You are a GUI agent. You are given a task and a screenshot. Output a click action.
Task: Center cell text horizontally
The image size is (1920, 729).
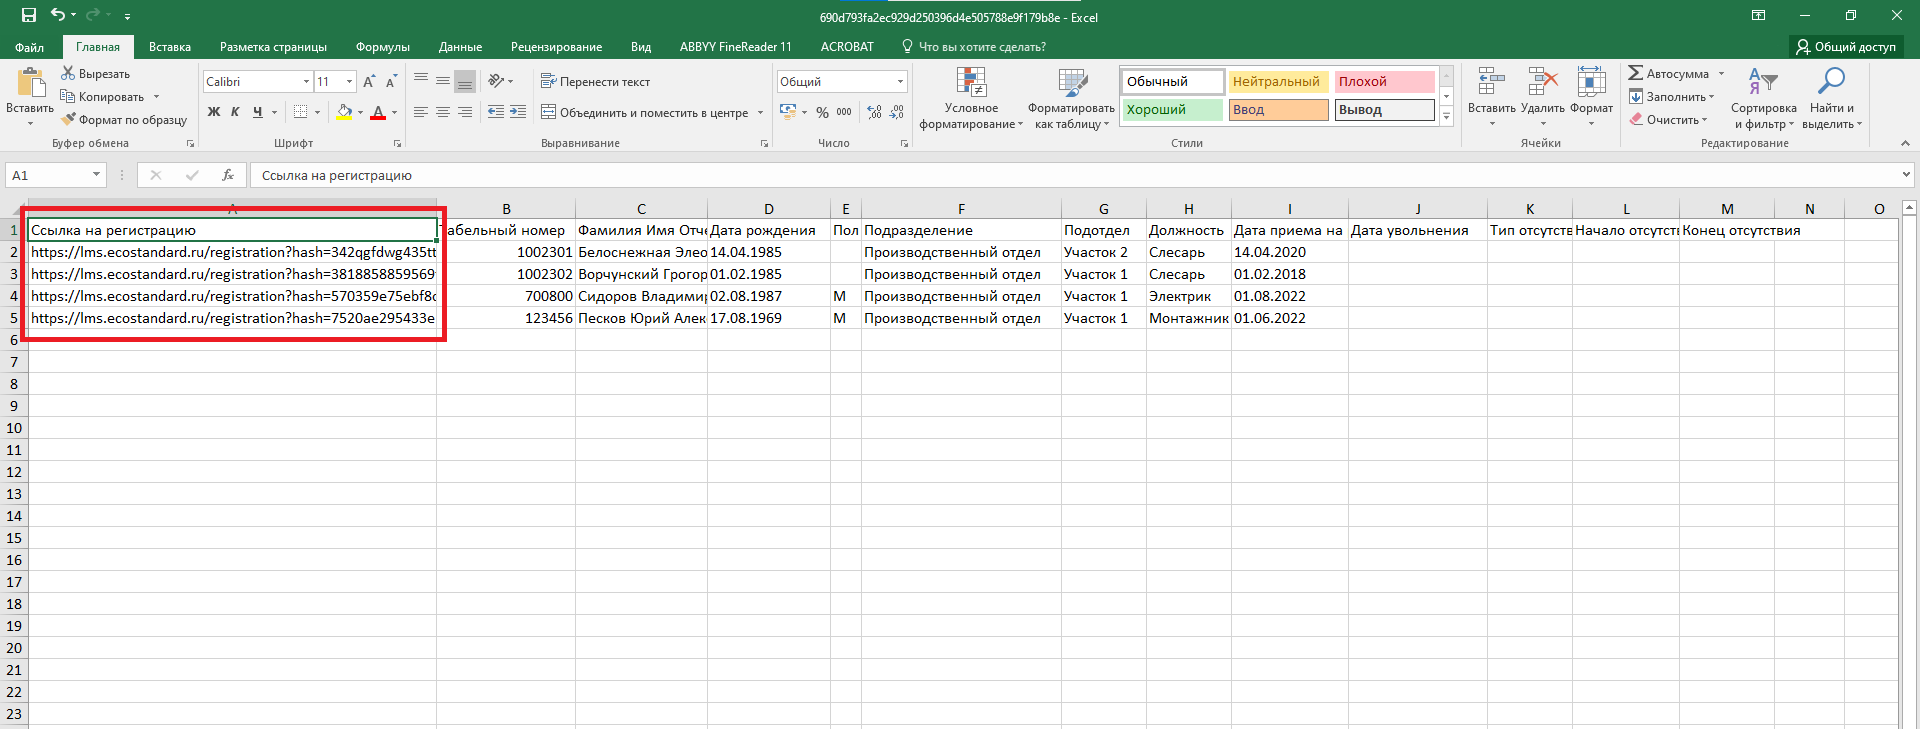[x=443, y=112]
